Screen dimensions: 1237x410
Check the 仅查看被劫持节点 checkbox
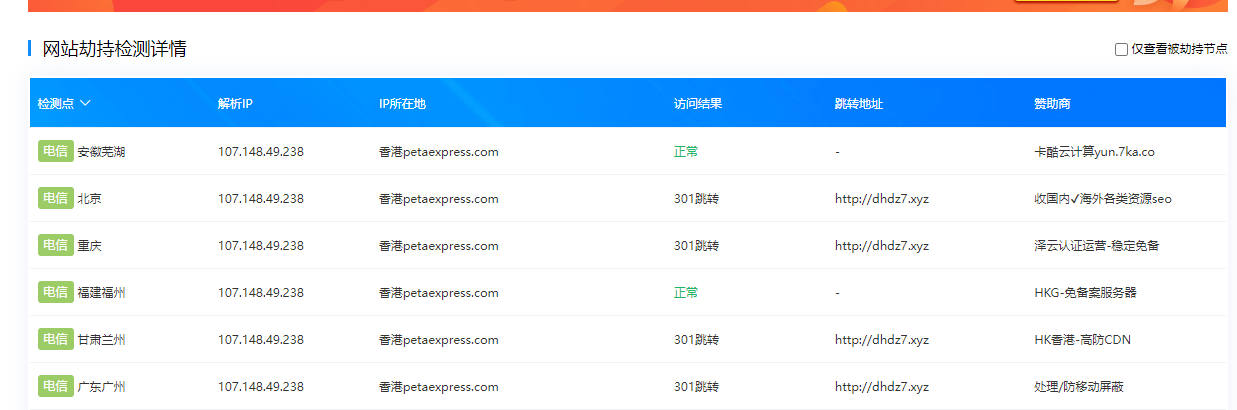point(1121,49)
